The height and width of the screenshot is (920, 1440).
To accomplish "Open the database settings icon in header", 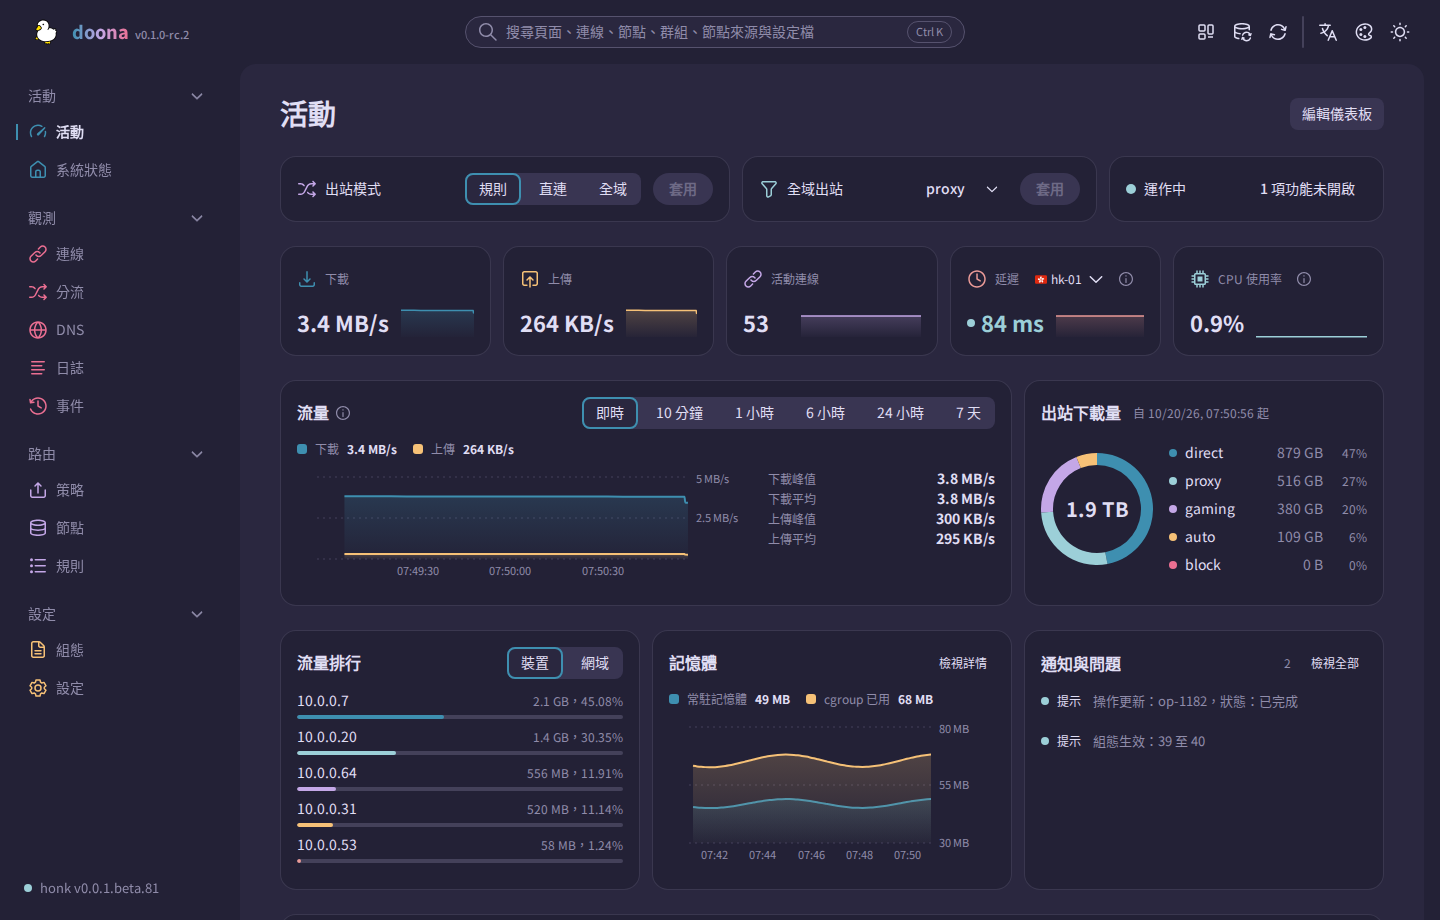I will click(1242, 32).
